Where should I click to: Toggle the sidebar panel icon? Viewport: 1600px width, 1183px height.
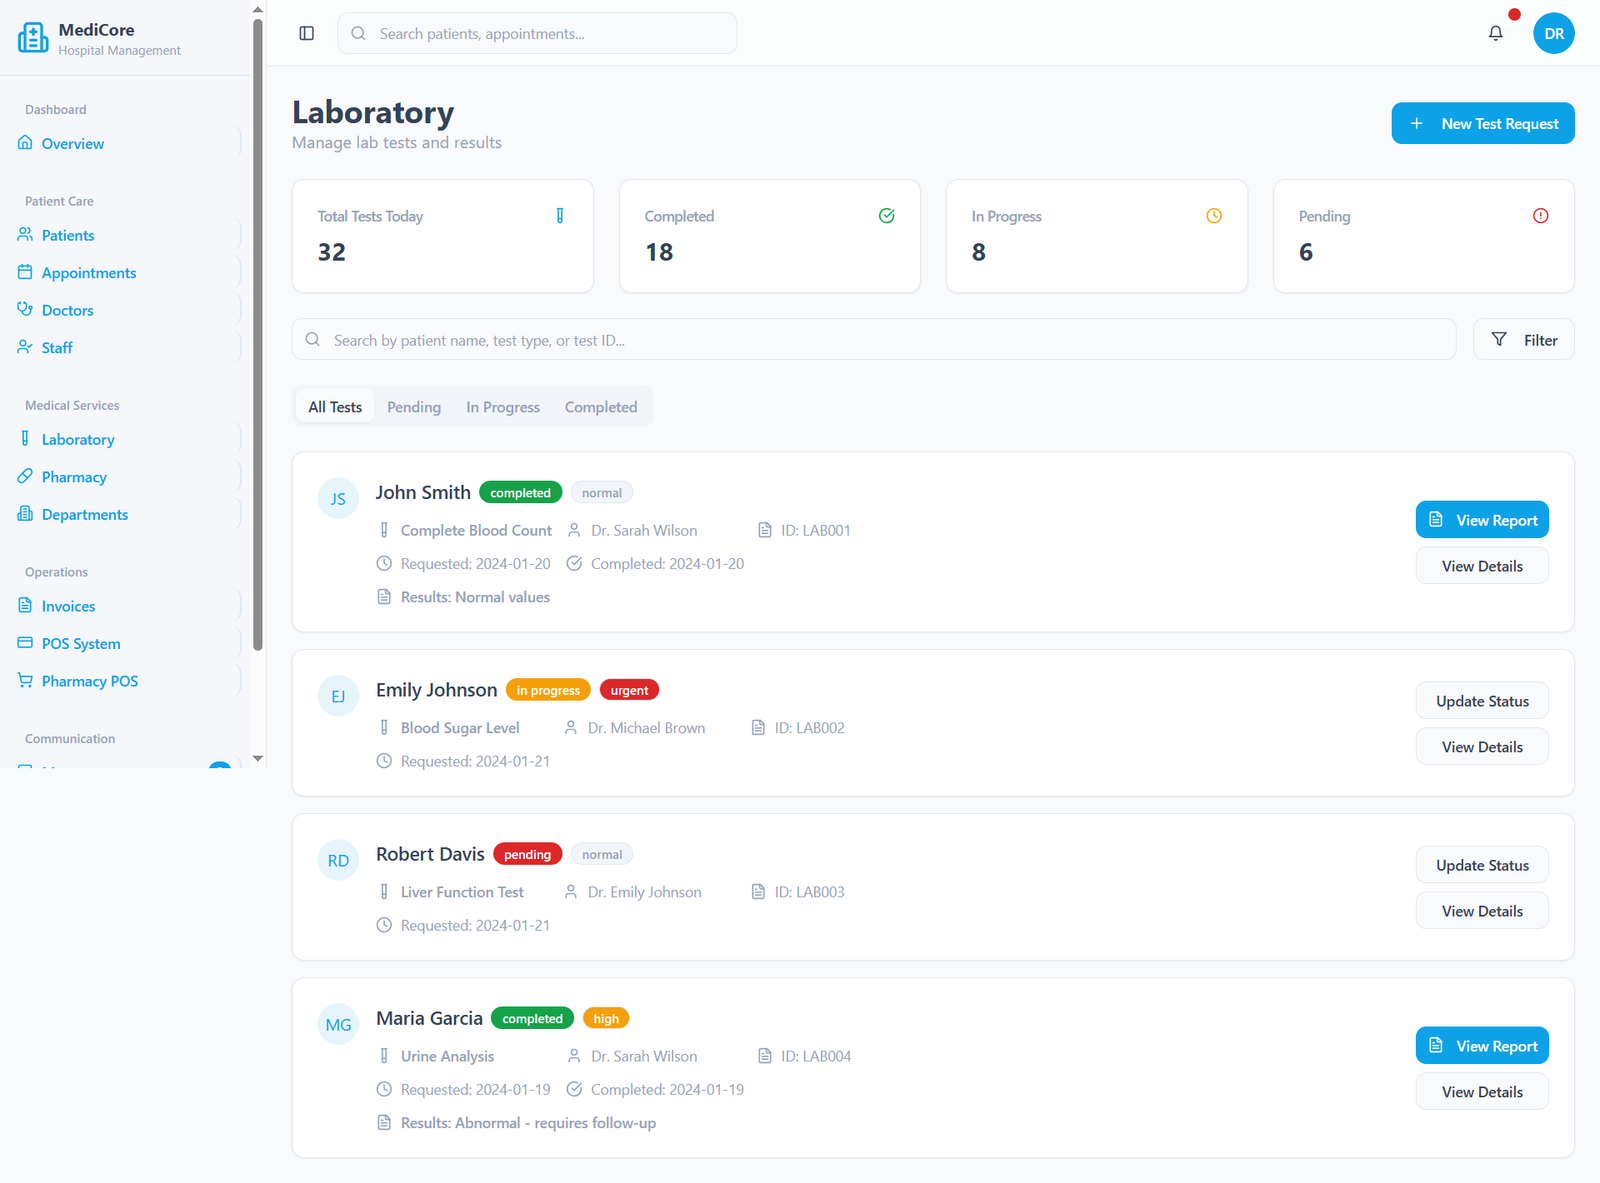click(x=307, y=33)
